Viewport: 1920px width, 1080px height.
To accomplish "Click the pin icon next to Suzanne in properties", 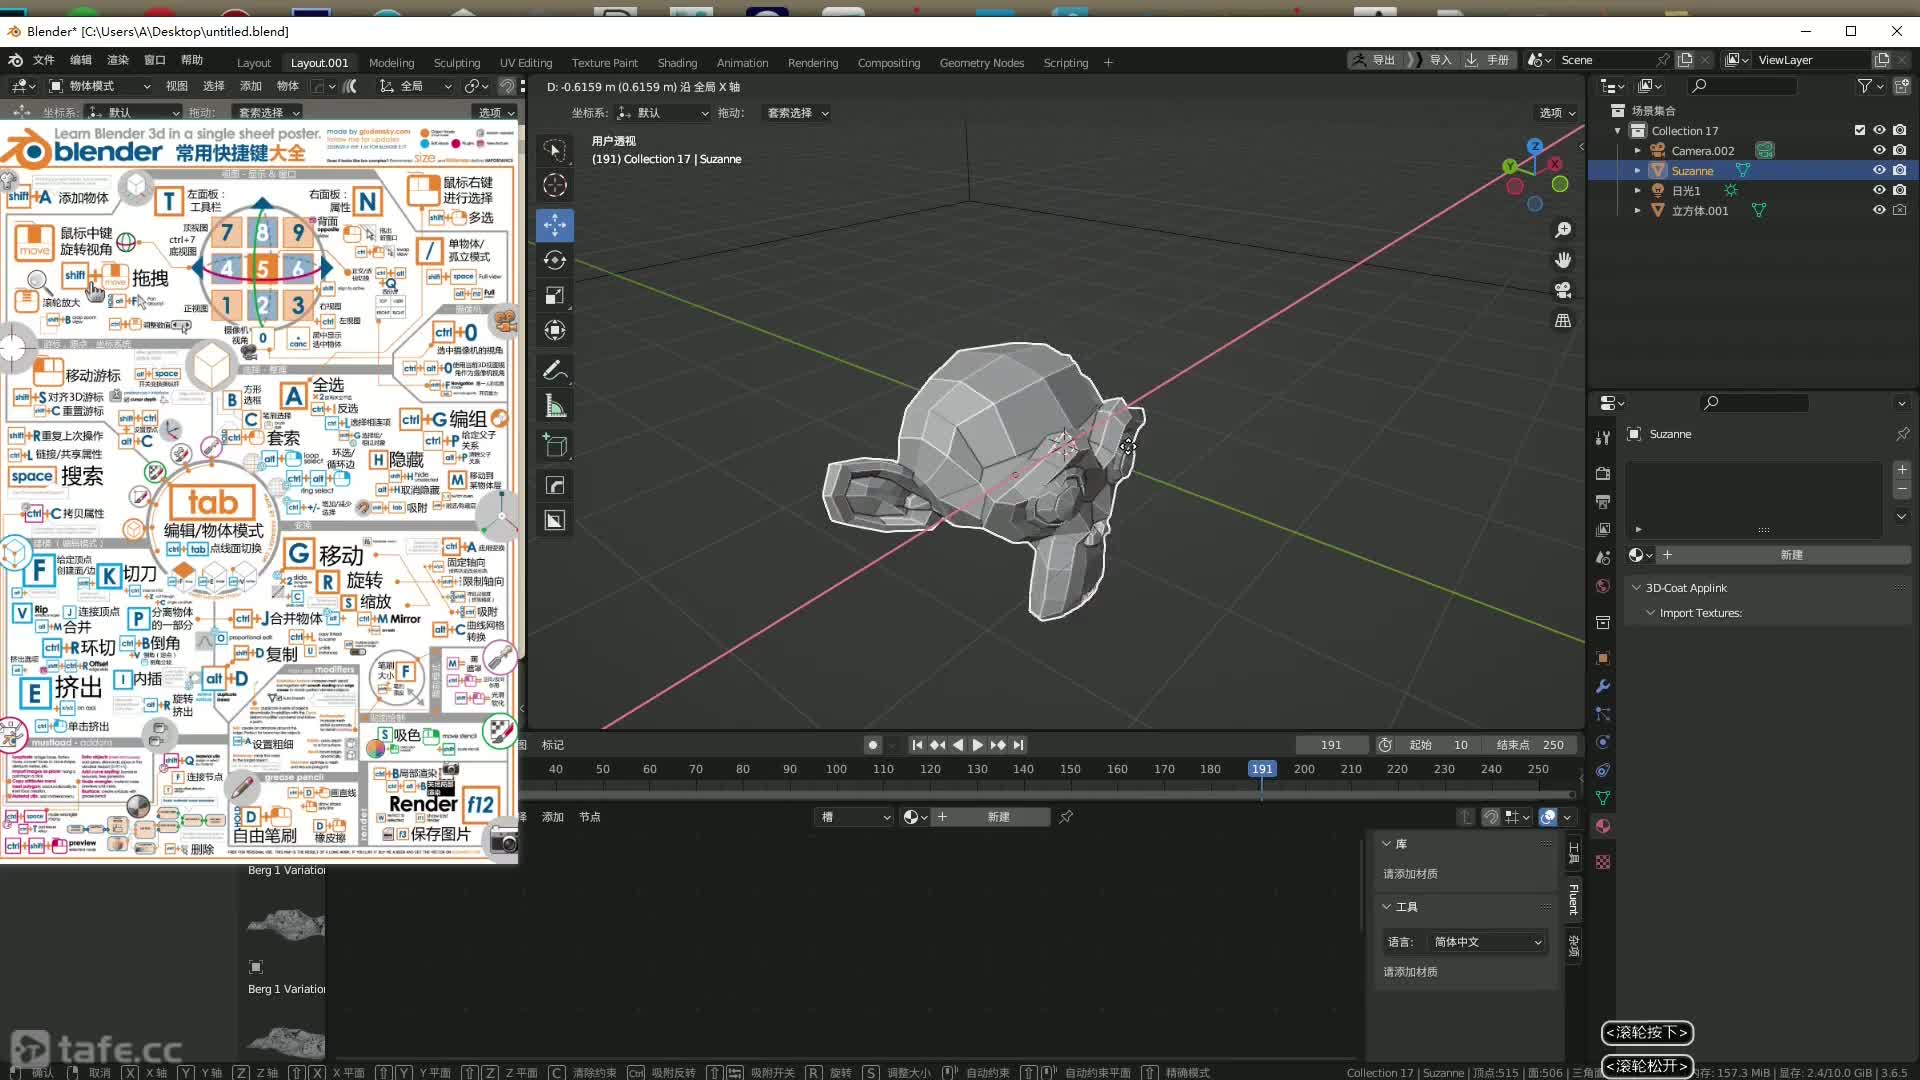I will pyautogui.click(x=1902, y=434).
